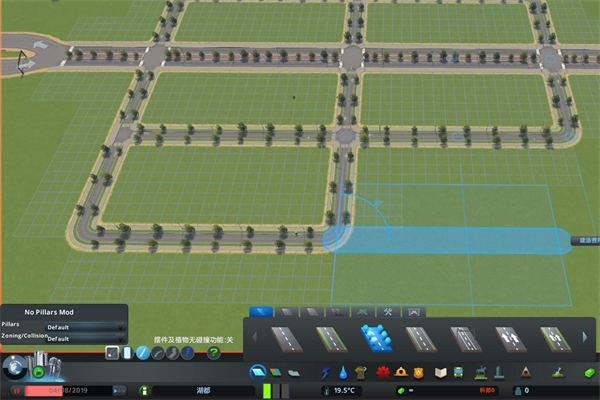Select the fourth road with grass strips
This screenshot has height=400, width=600.
pos(421,339)
